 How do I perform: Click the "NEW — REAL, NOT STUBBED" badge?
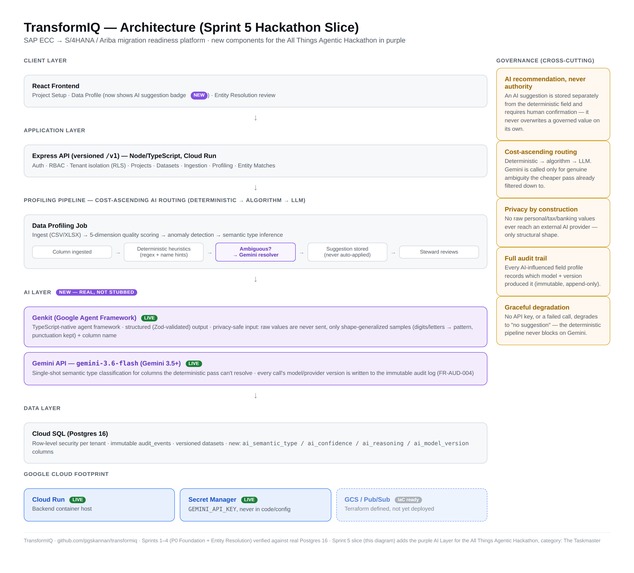[96, 292]
